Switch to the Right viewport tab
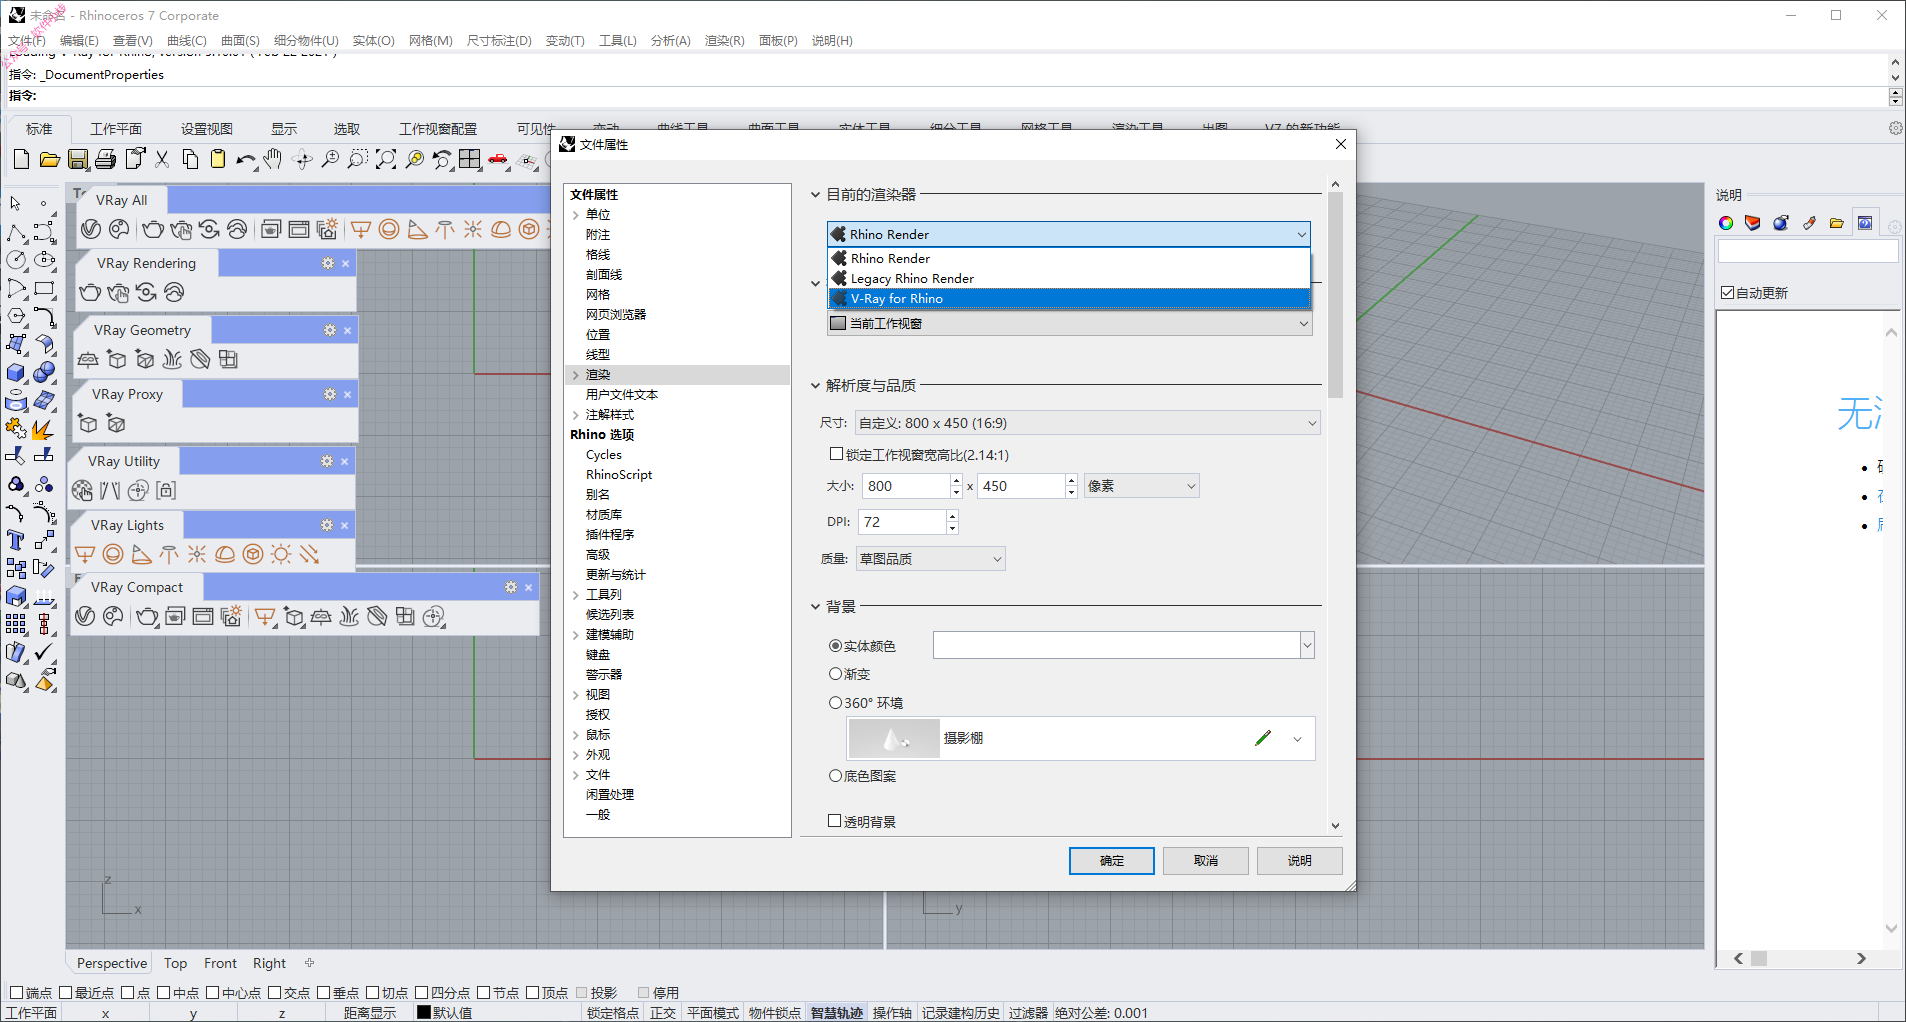The height and width of the screenshot is (1022, 1906). tap(269, 963)
